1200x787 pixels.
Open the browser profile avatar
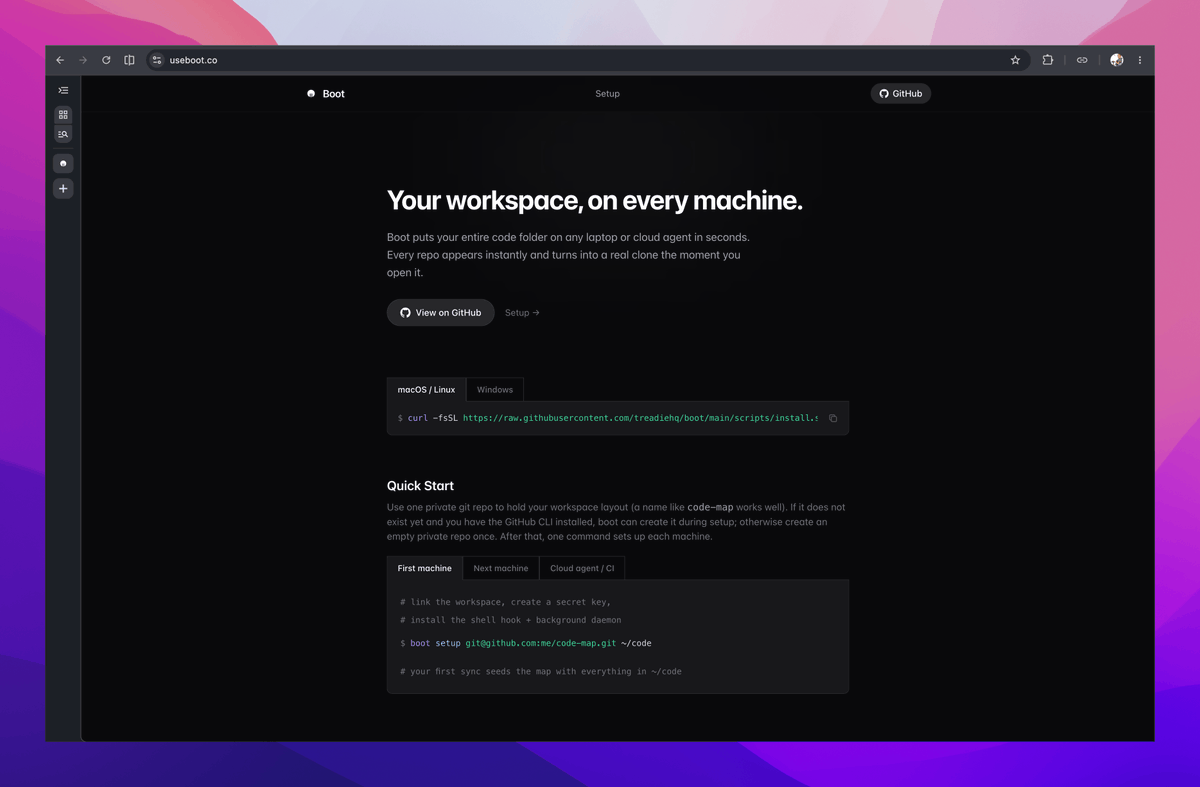[x=1117, y=60]
